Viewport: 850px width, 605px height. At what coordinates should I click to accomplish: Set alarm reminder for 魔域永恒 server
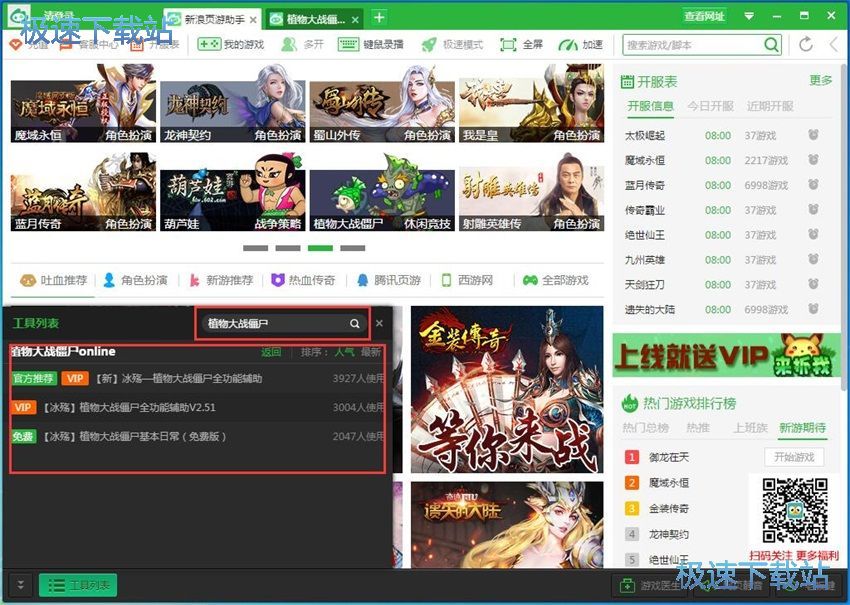click(813, 160)
